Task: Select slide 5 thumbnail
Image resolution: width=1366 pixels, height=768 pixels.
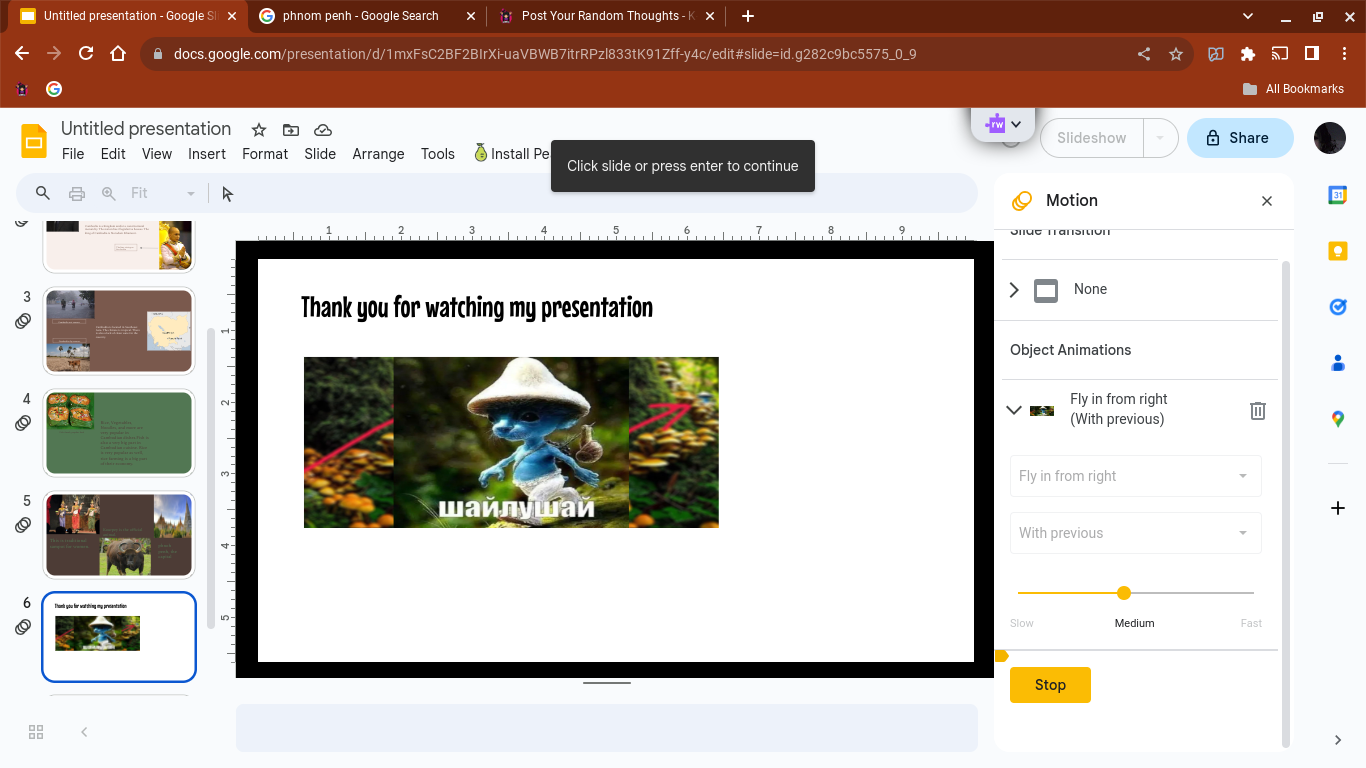Action: click(x=118, y=535)
